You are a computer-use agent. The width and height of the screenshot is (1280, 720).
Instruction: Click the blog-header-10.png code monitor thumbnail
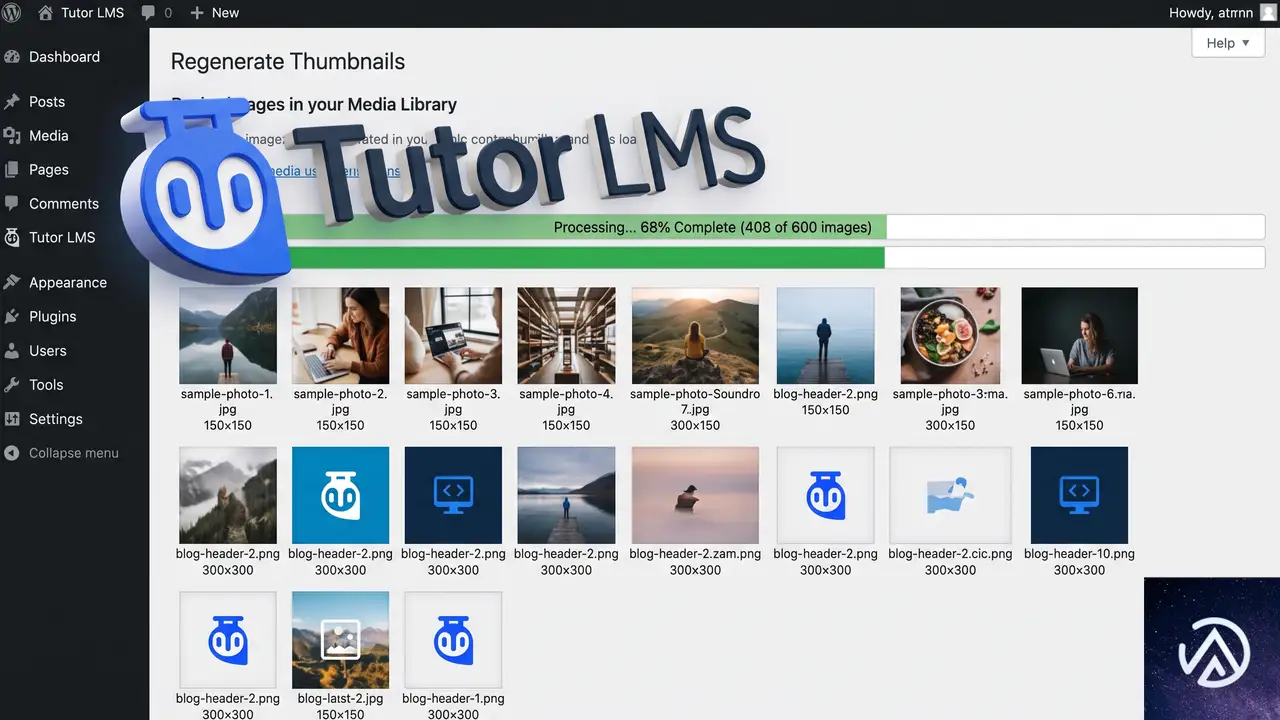pos(1079,495)
